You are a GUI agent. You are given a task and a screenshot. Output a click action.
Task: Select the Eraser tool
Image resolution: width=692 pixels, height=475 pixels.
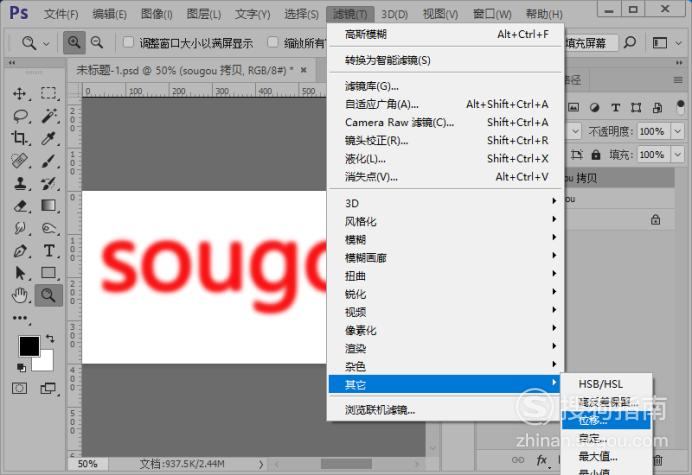click(20, 206)
